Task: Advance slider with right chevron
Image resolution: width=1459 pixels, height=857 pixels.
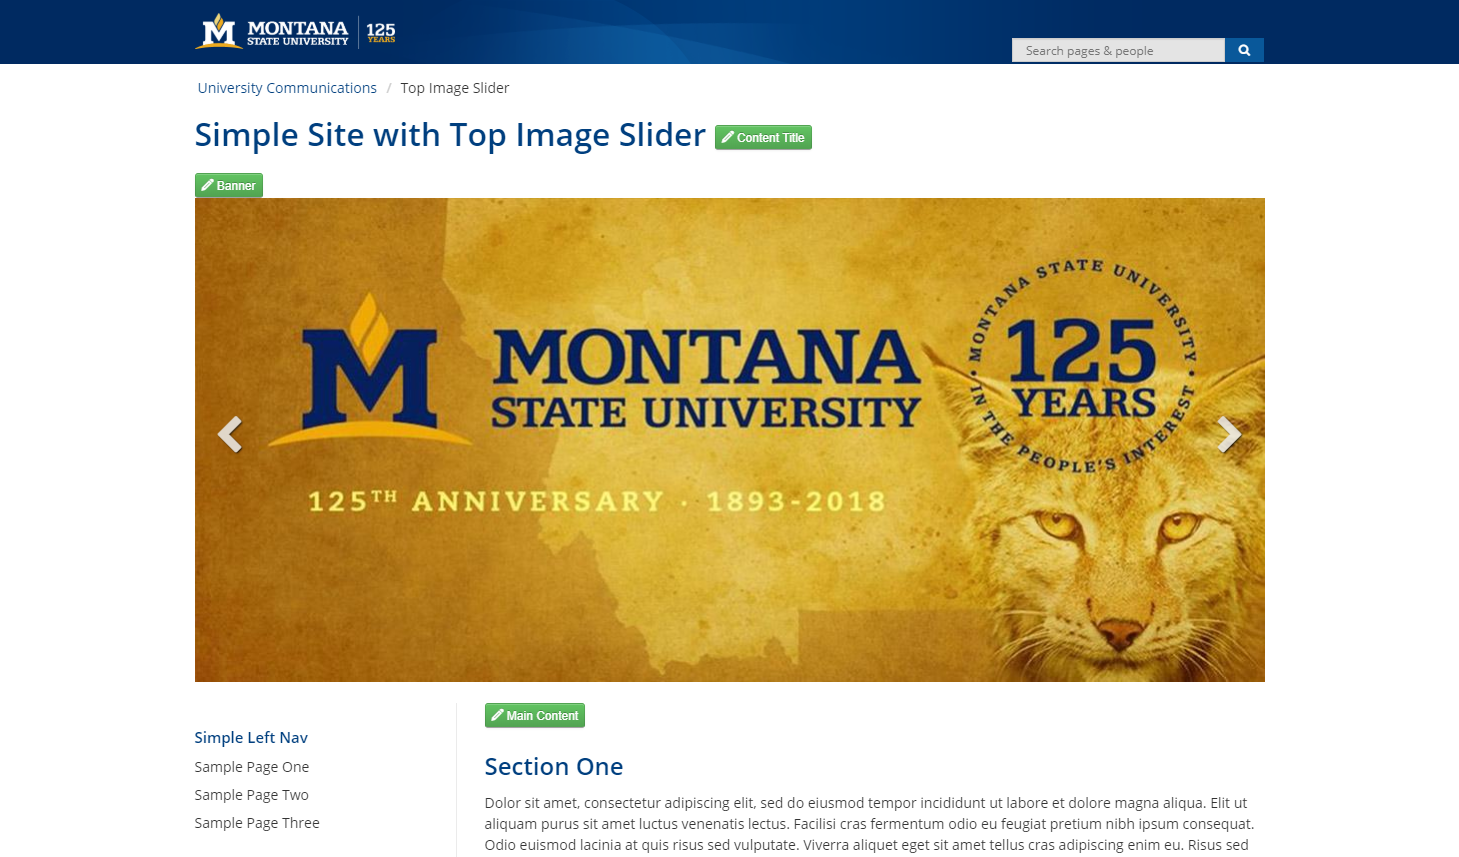Action: pos(1229,434)
